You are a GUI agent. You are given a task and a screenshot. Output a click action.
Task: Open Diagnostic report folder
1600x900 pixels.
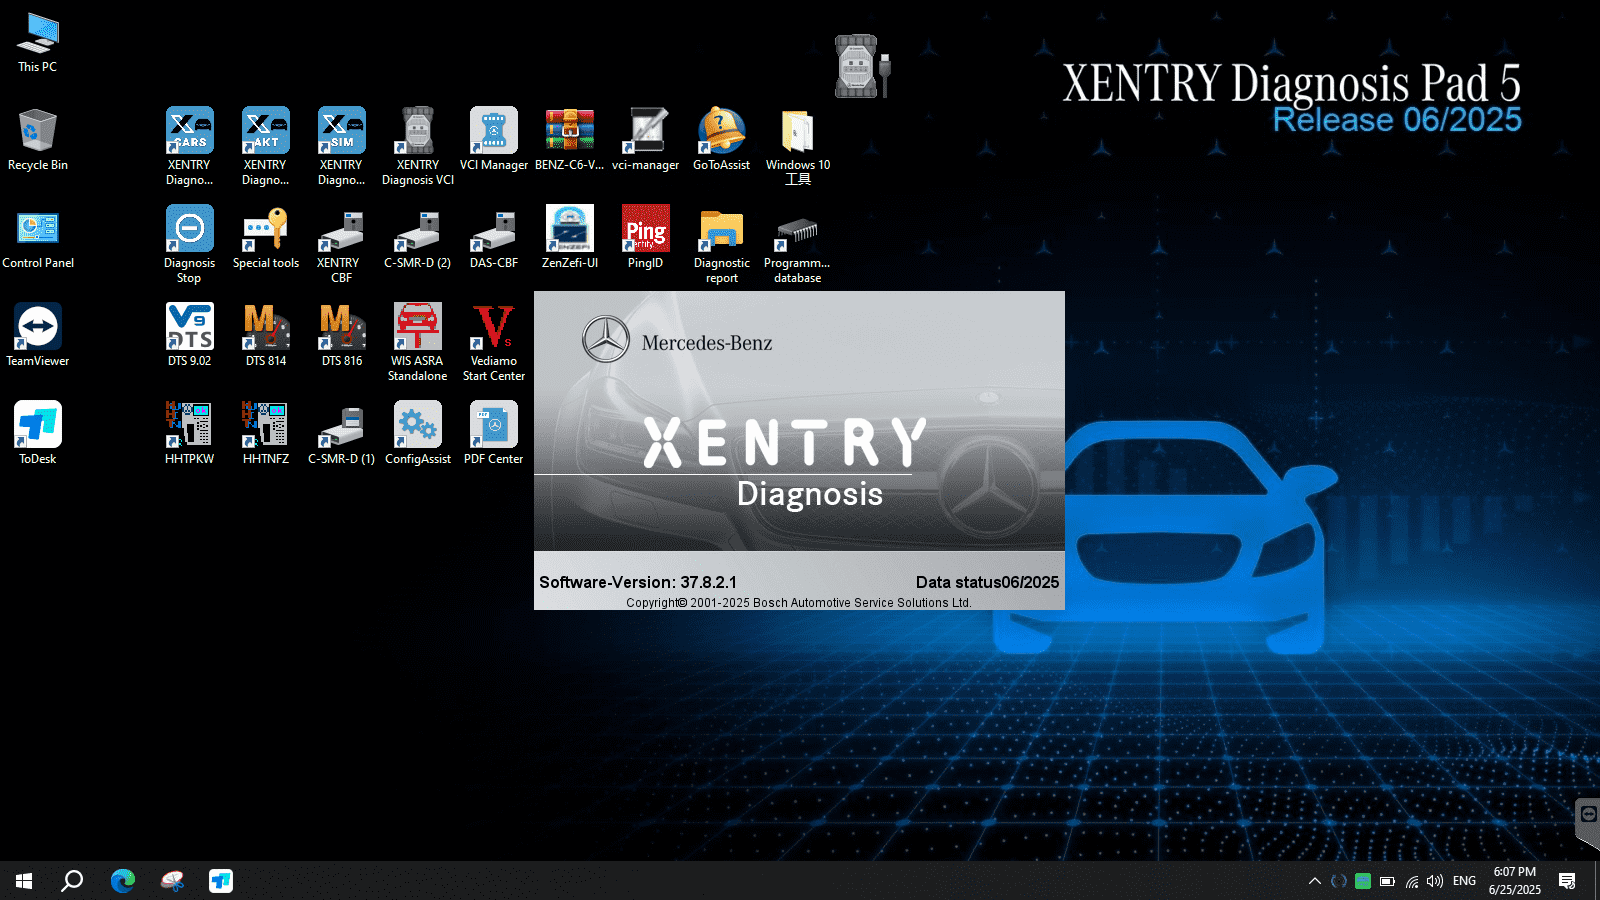(722, 244)
